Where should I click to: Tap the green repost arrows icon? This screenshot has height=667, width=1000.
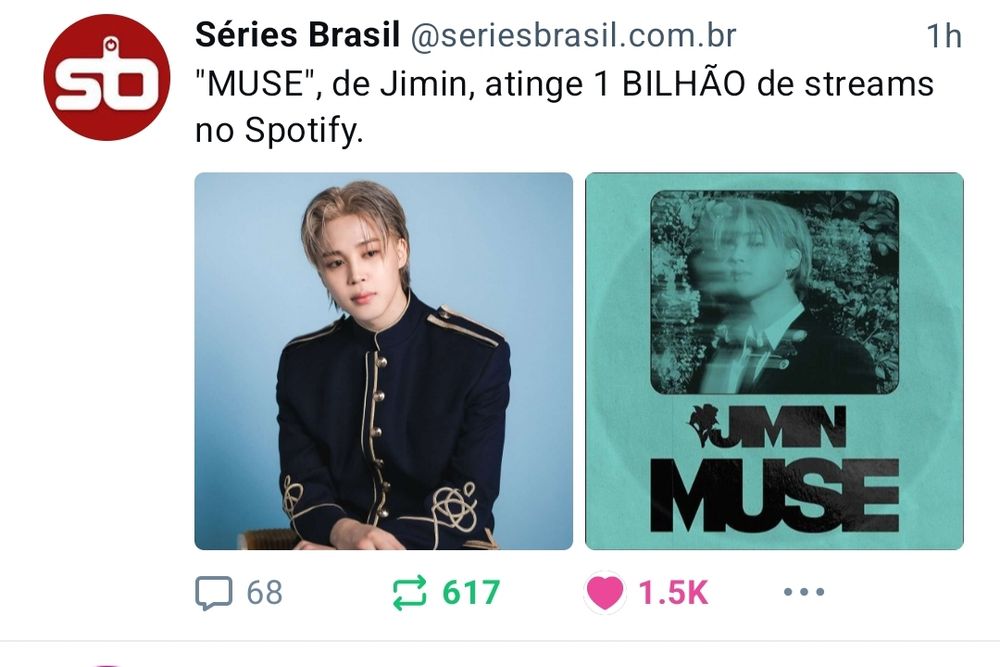point(408,592)
